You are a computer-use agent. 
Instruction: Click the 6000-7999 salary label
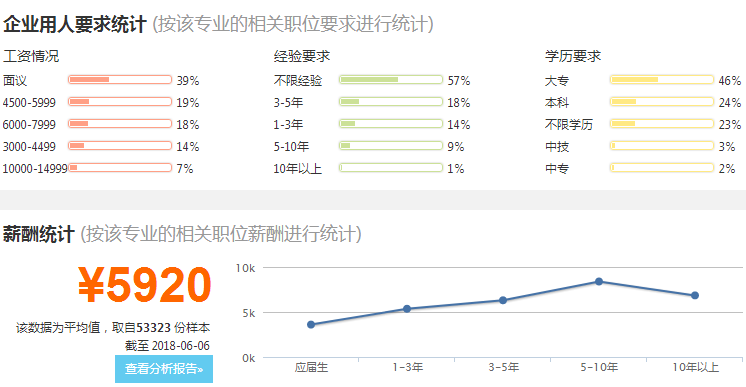coord(29,124)
